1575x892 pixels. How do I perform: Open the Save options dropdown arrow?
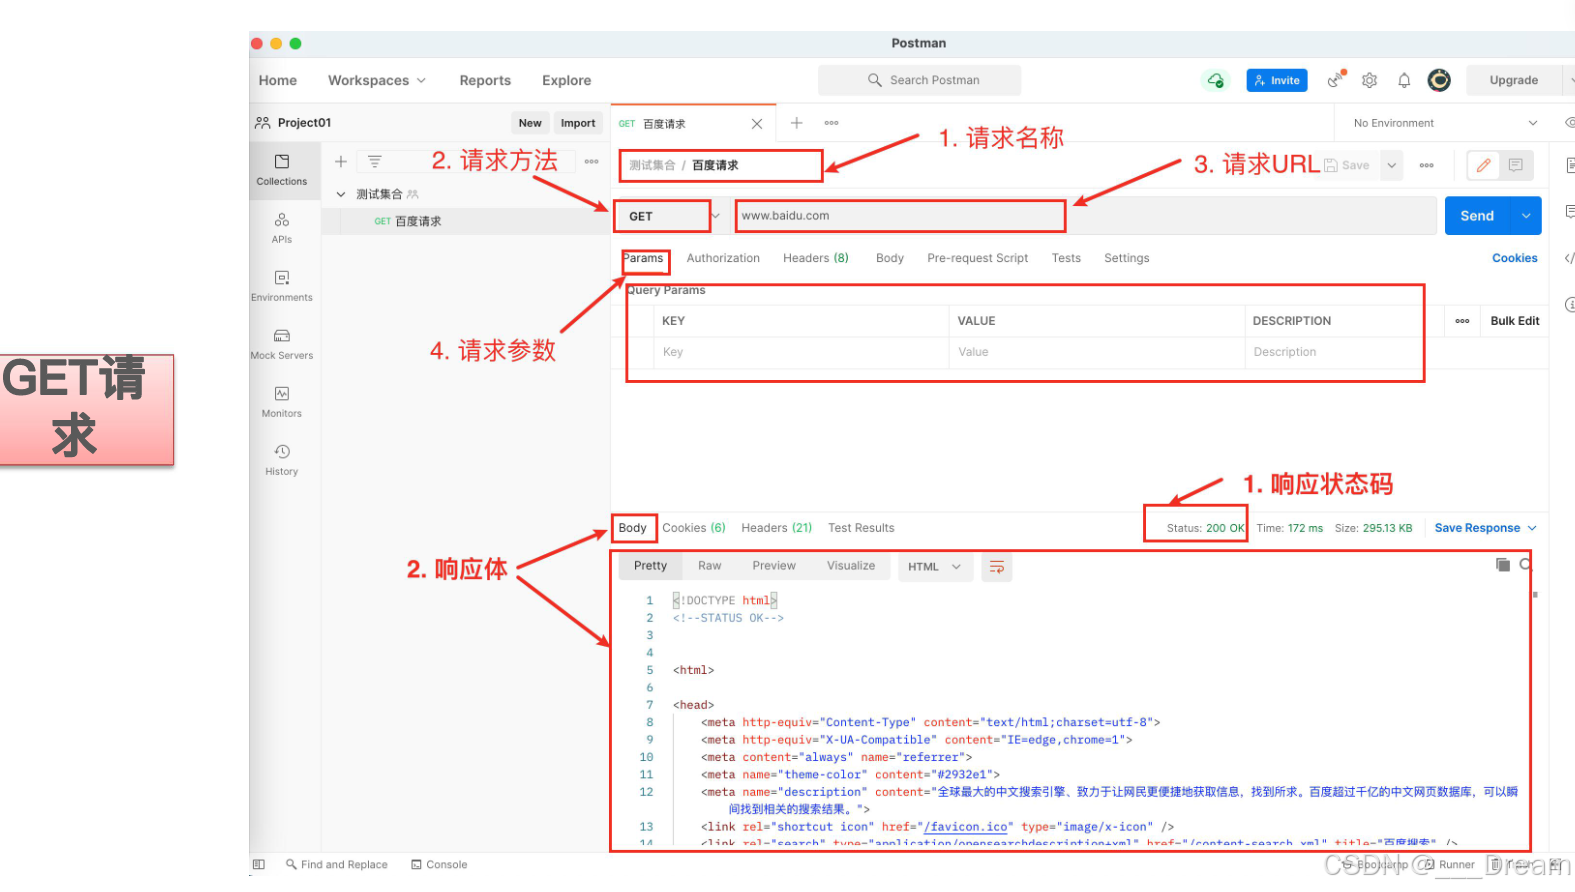(x=1392, y=165)
